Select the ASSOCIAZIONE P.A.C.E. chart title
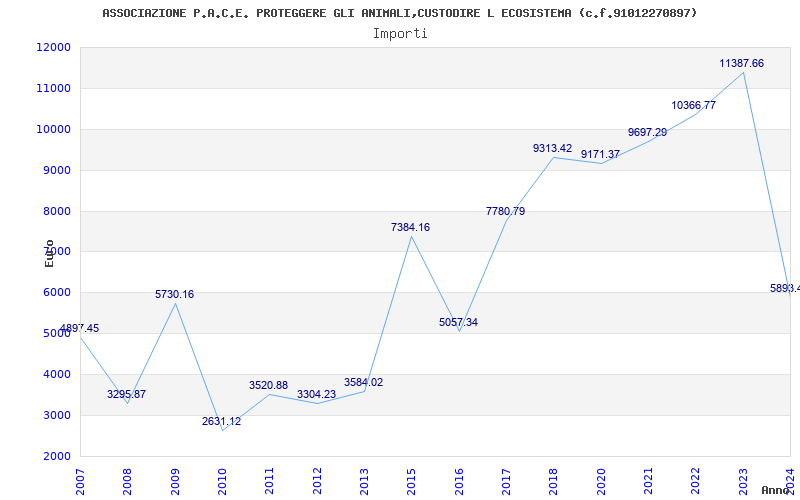 pyautogui.click(x=399, y=13)
